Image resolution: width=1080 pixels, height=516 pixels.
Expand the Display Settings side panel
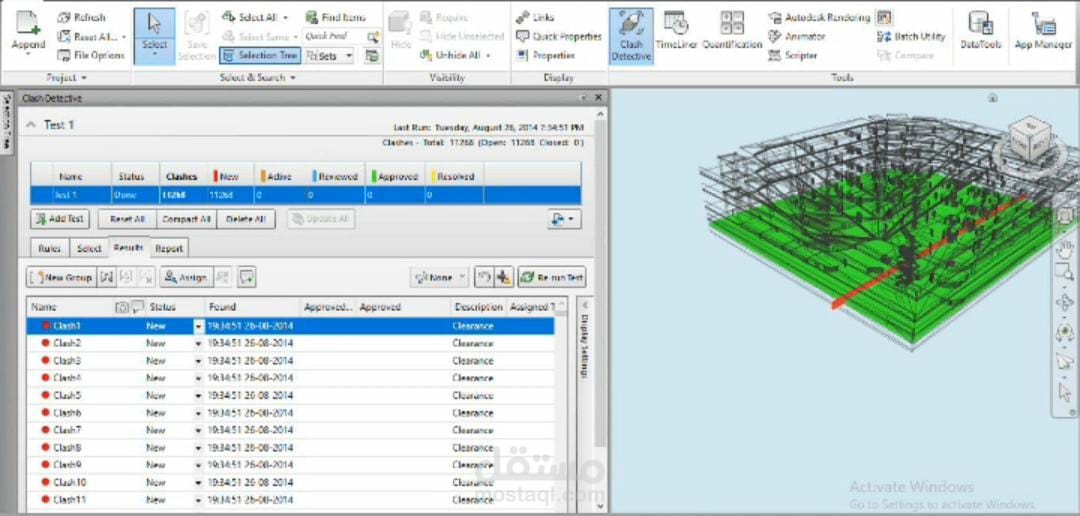(583, 305)
